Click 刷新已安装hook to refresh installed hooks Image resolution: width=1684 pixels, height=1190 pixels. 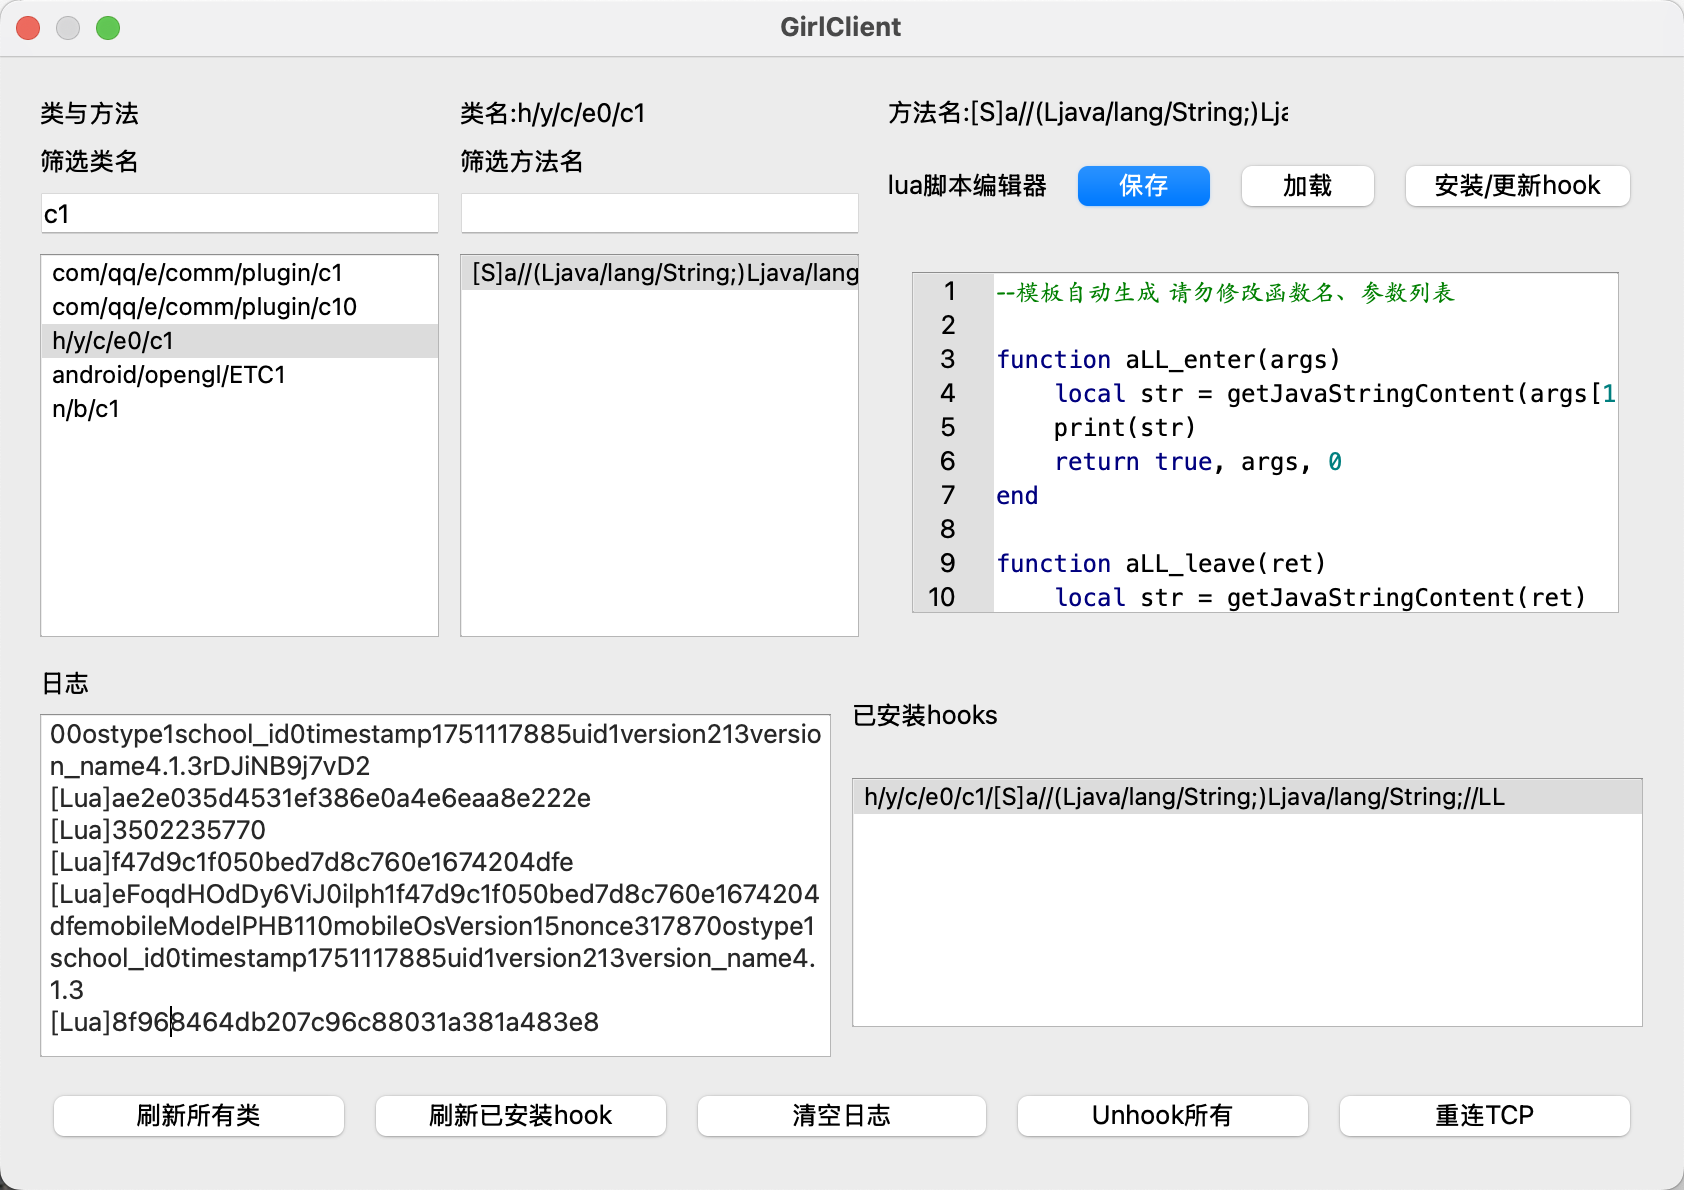point(520,1116)
